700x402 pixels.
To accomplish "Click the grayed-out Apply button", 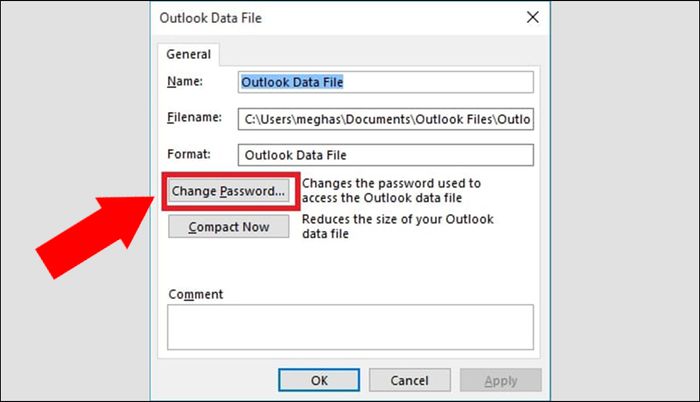I will pos(500,380).
